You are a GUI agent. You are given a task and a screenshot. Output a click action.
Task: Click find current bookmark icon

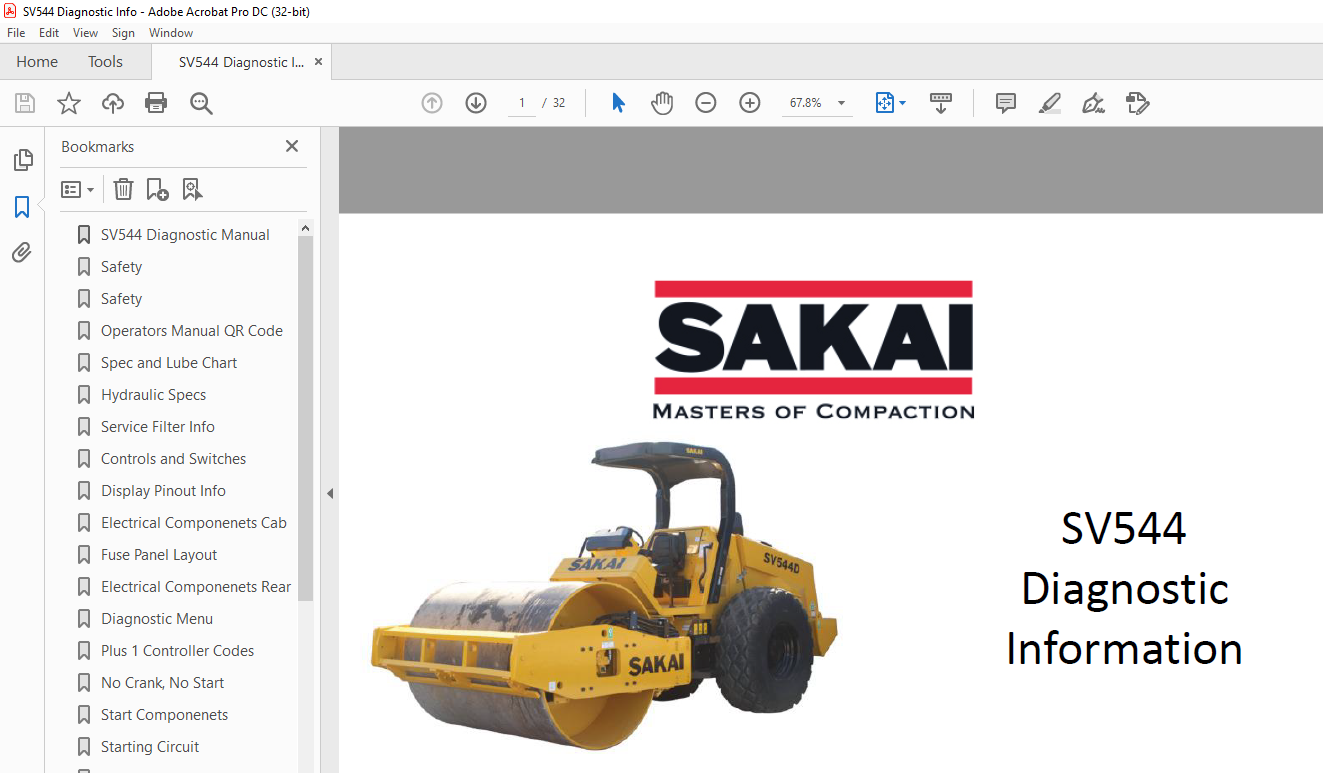[x=192, y=189]
